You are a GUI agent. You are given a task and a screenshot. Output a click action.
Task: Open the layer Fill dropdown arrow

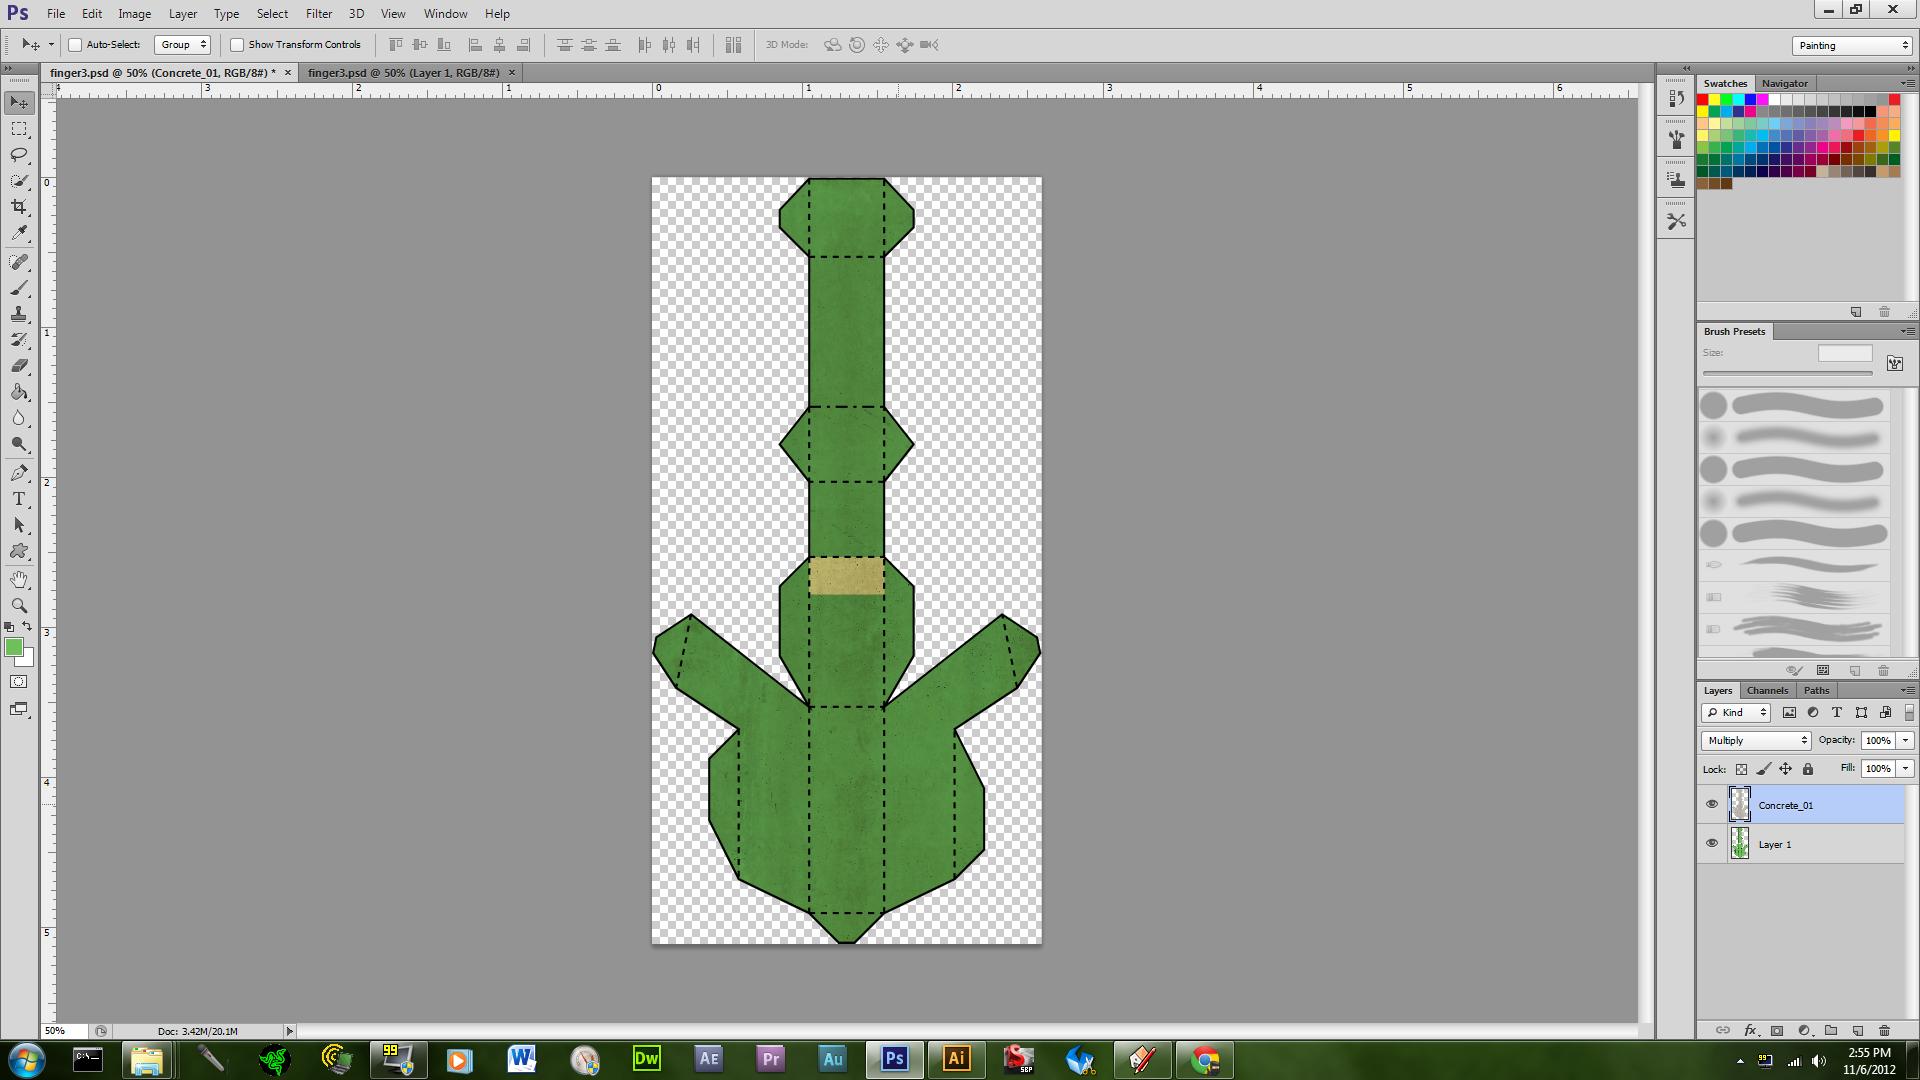point(1905,768)
